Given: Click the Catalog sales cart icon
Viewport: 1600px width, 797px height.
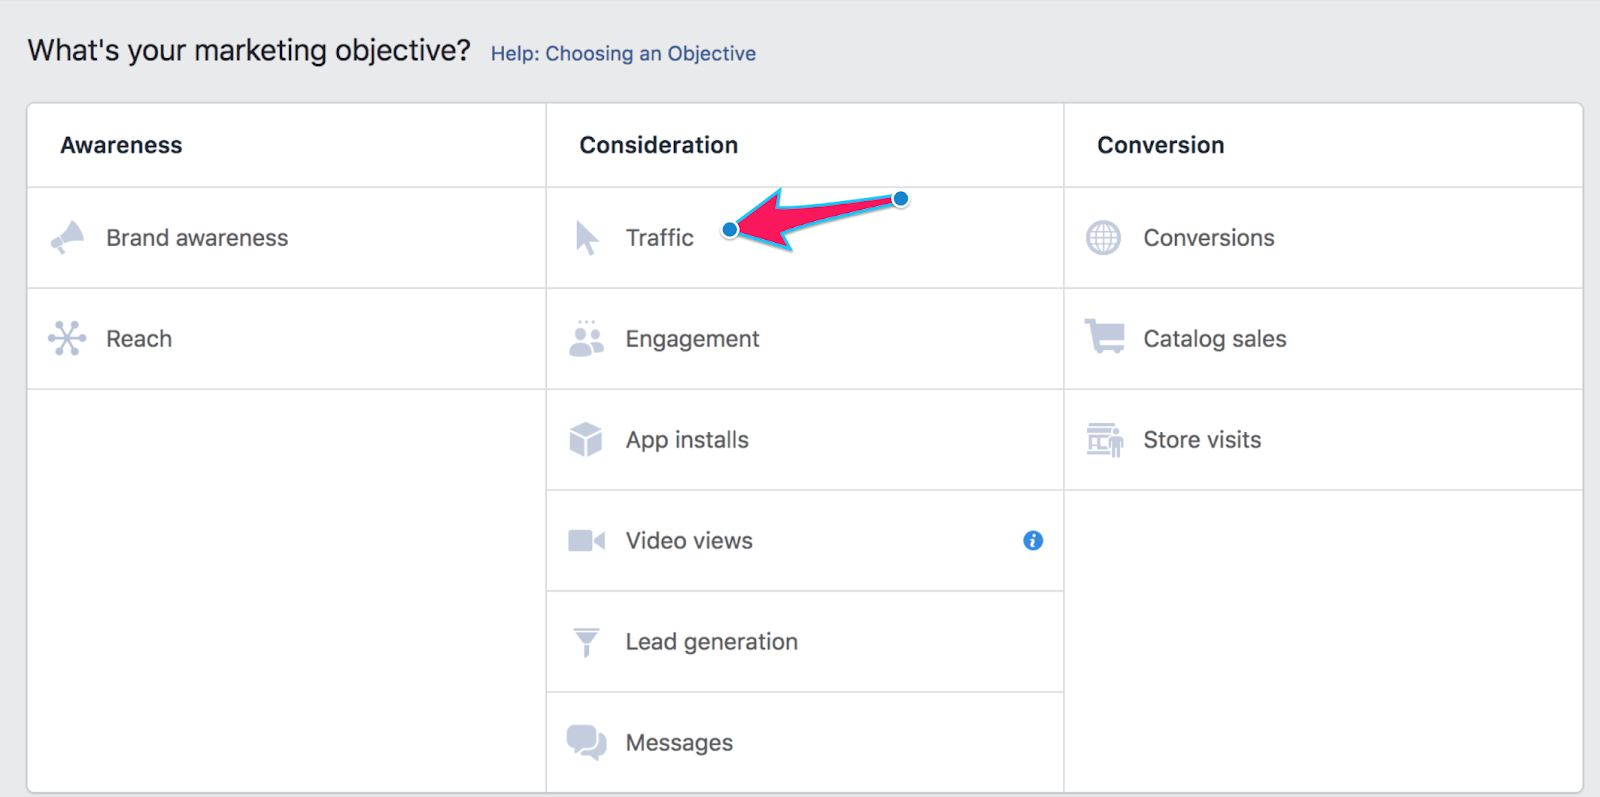Looking at the screenshot, I should [1105, 337].
